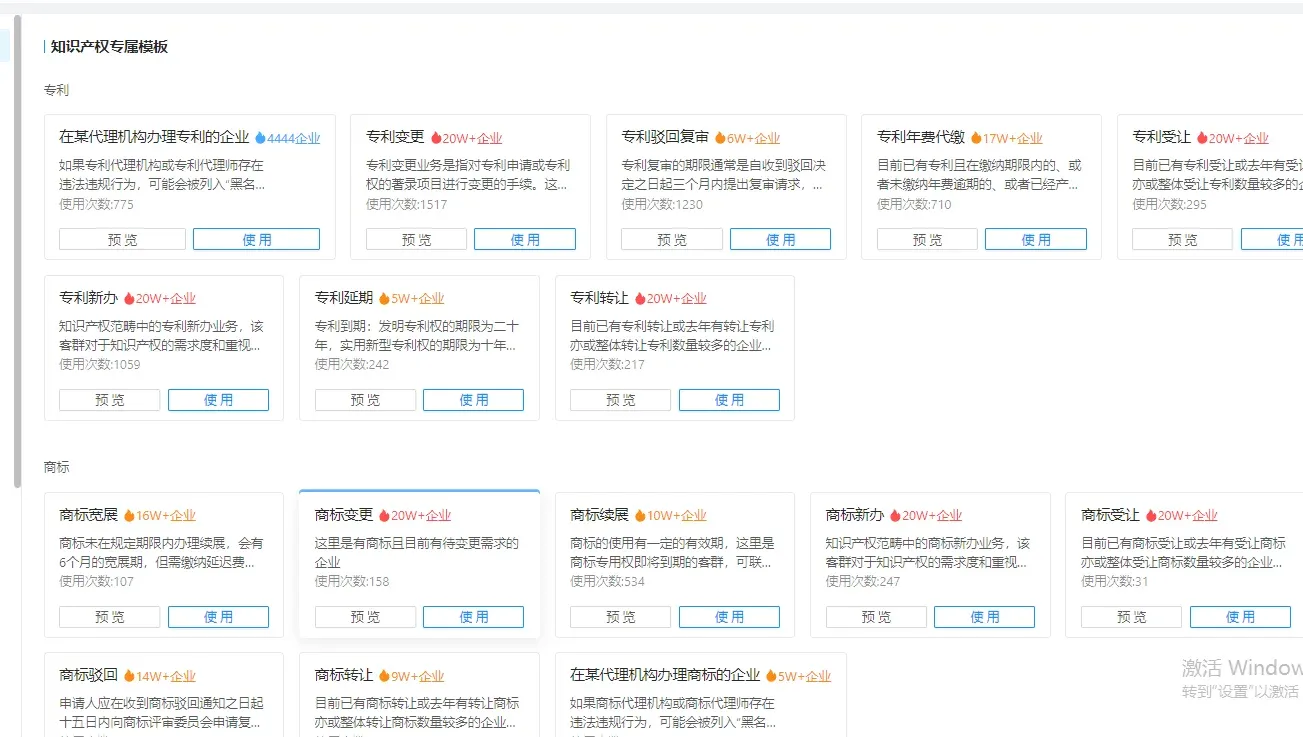Use the 商标变更 template
The image size is (1303, 737).
[473, 617]
